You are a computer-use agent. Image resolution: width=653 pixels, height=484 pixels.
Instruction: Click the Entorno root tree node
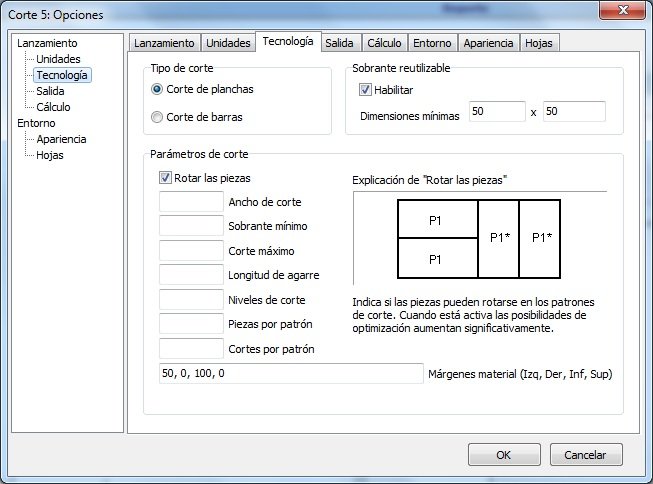[x=37, y=123]
